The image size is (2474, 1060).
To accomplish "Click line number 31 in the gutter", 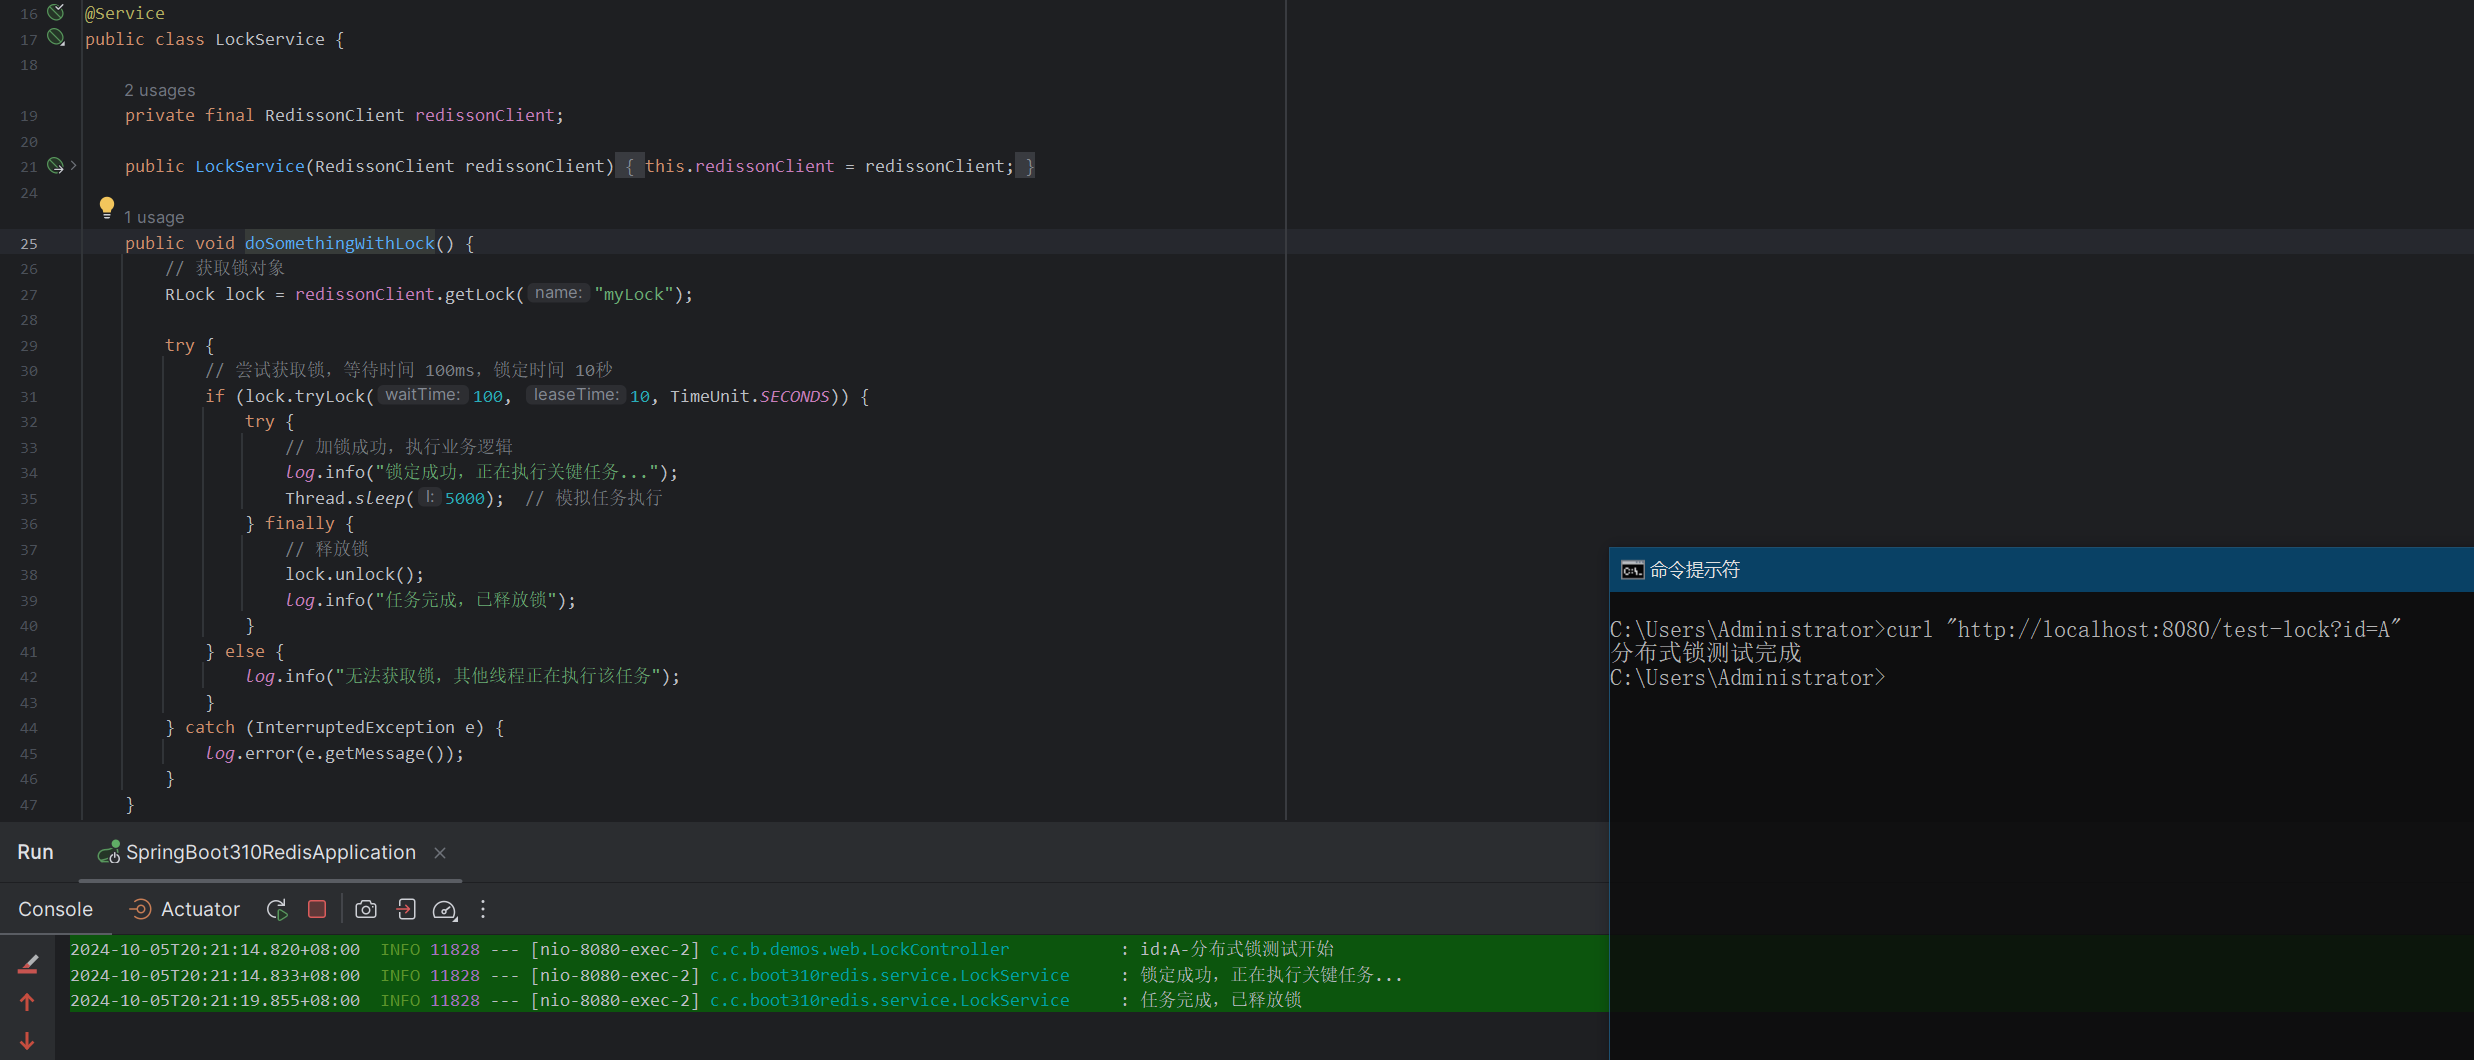I will (29, 396).
